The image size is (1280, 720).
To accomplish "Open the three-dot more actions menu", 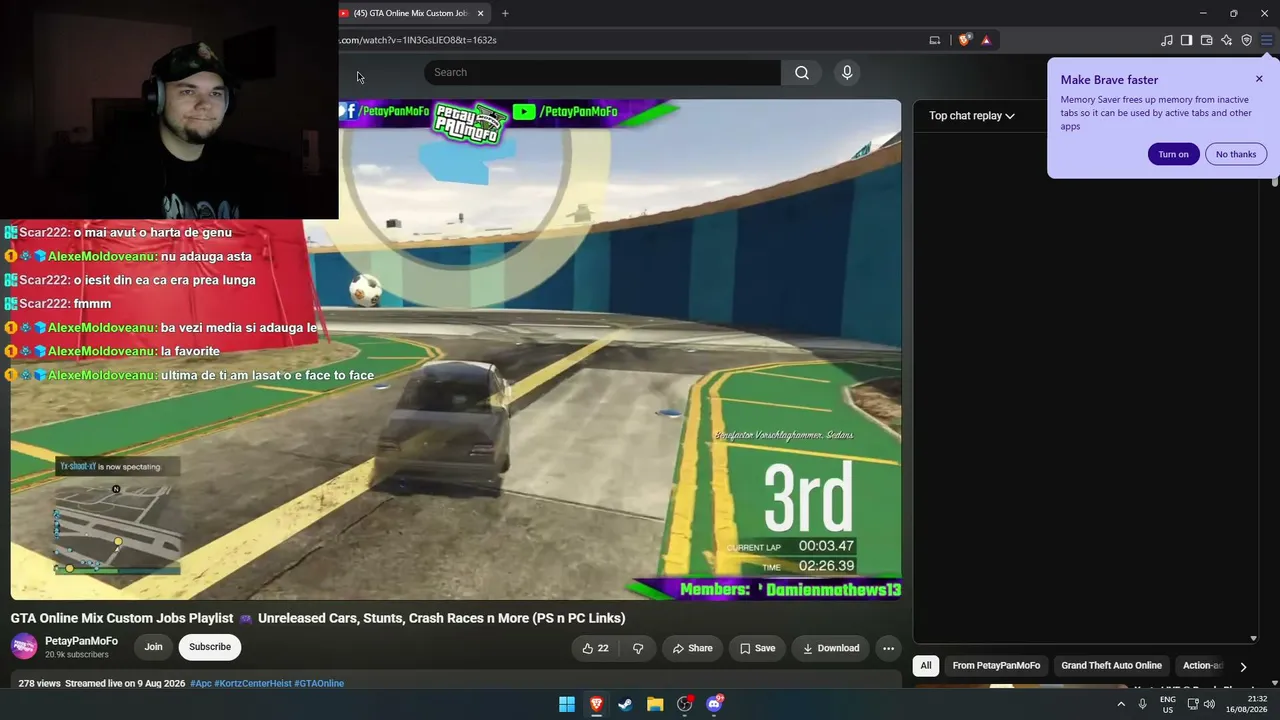I will pos(888,648).
